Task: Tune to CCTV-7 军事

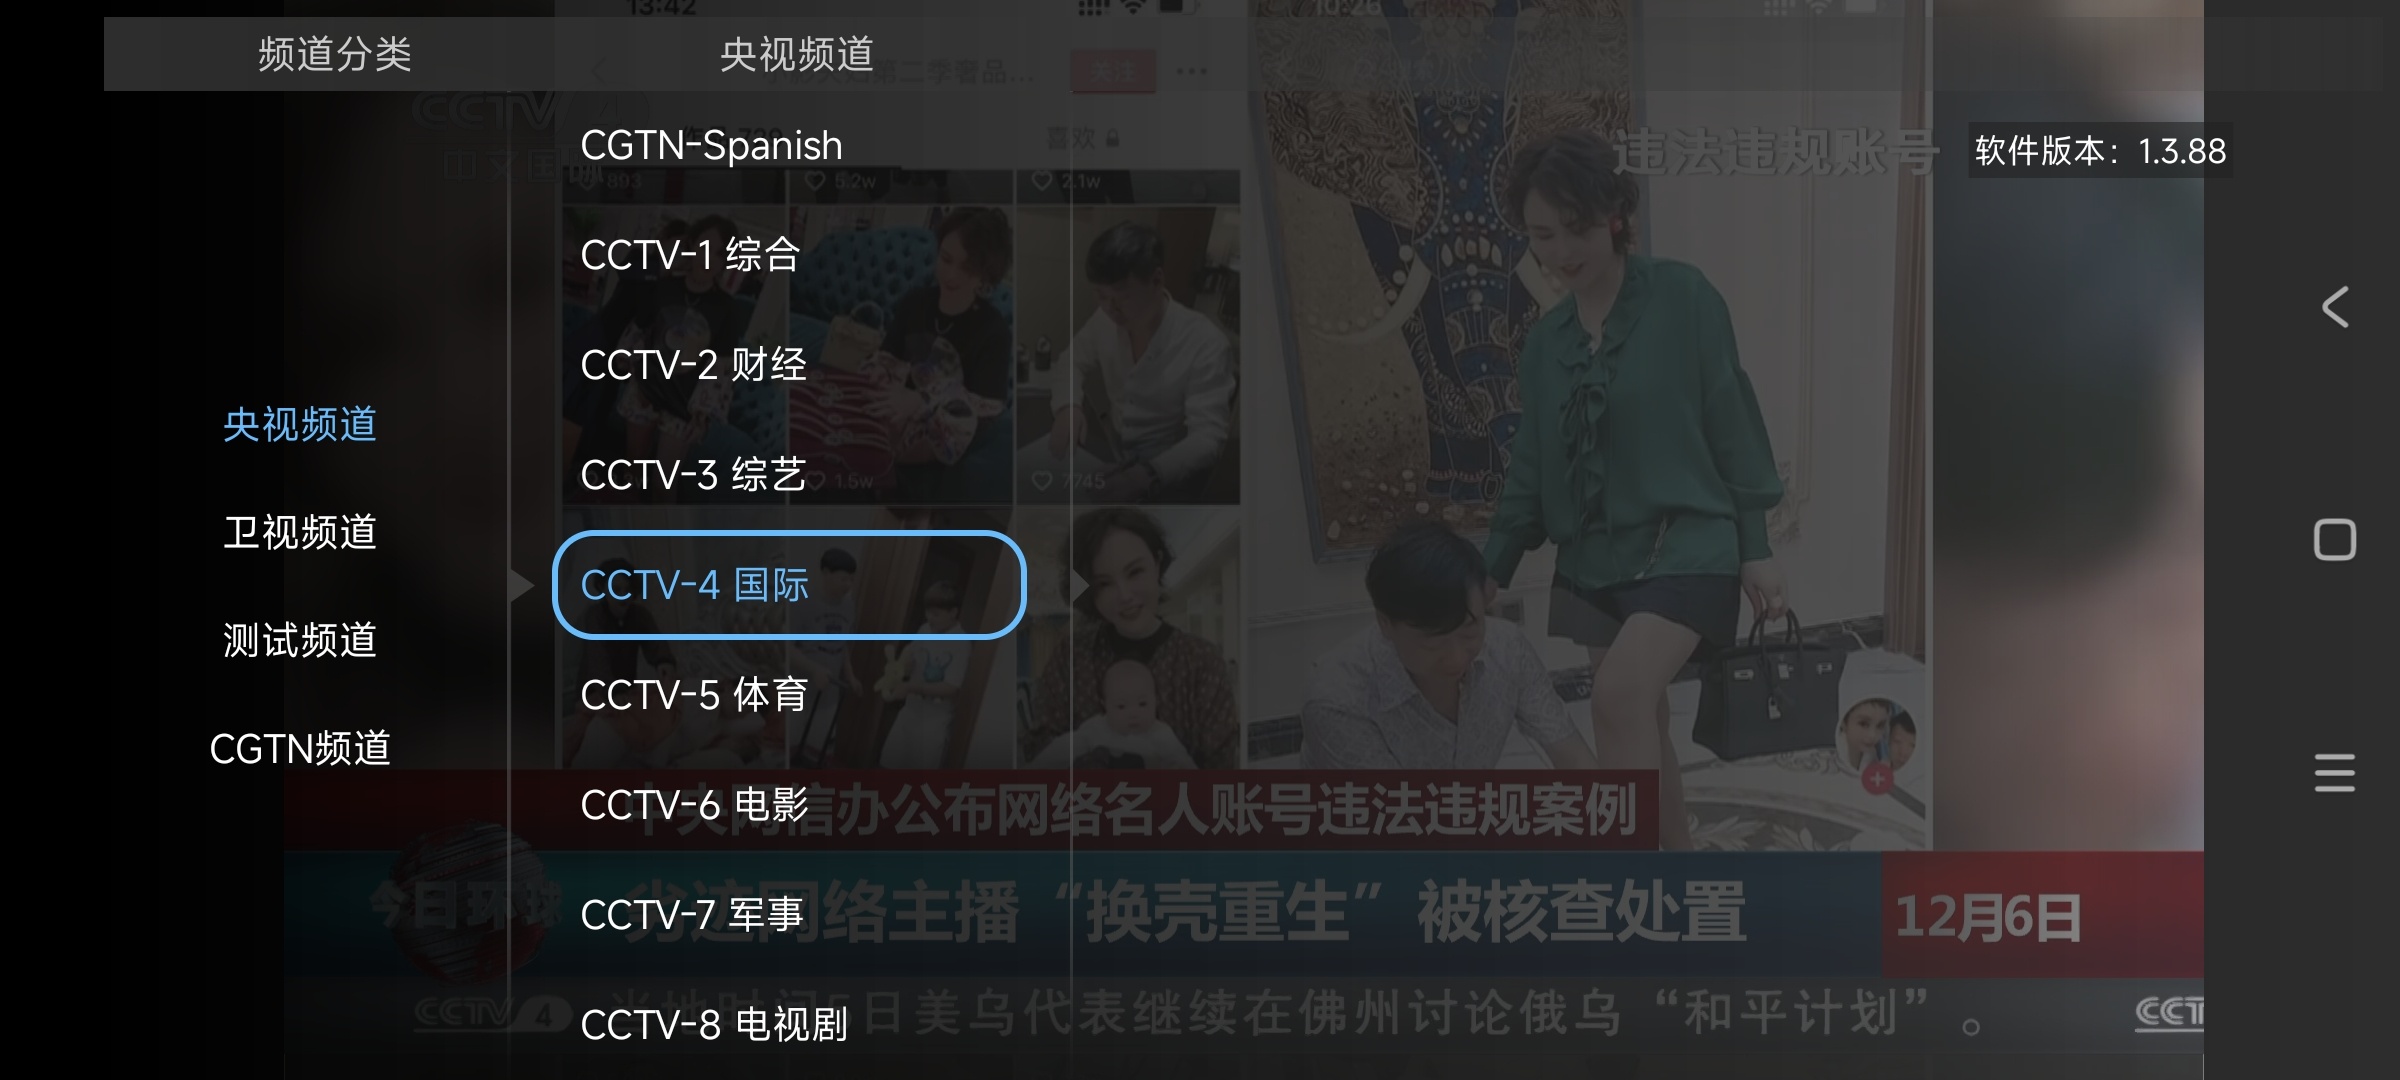Action: (x=692, y=915)
